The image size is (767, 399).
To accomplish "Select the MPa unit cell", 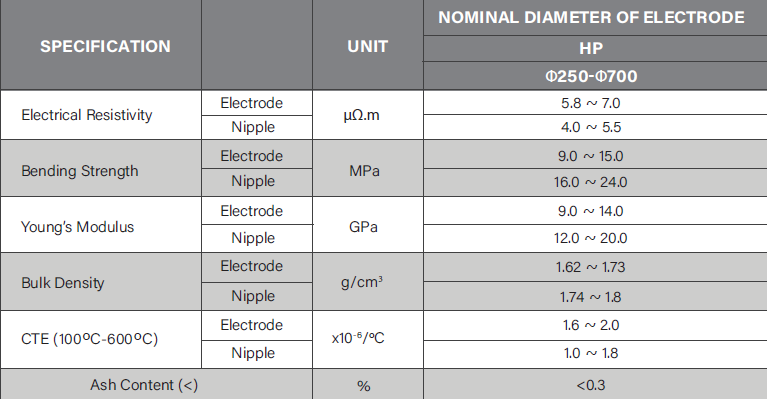I will point(364,171).
